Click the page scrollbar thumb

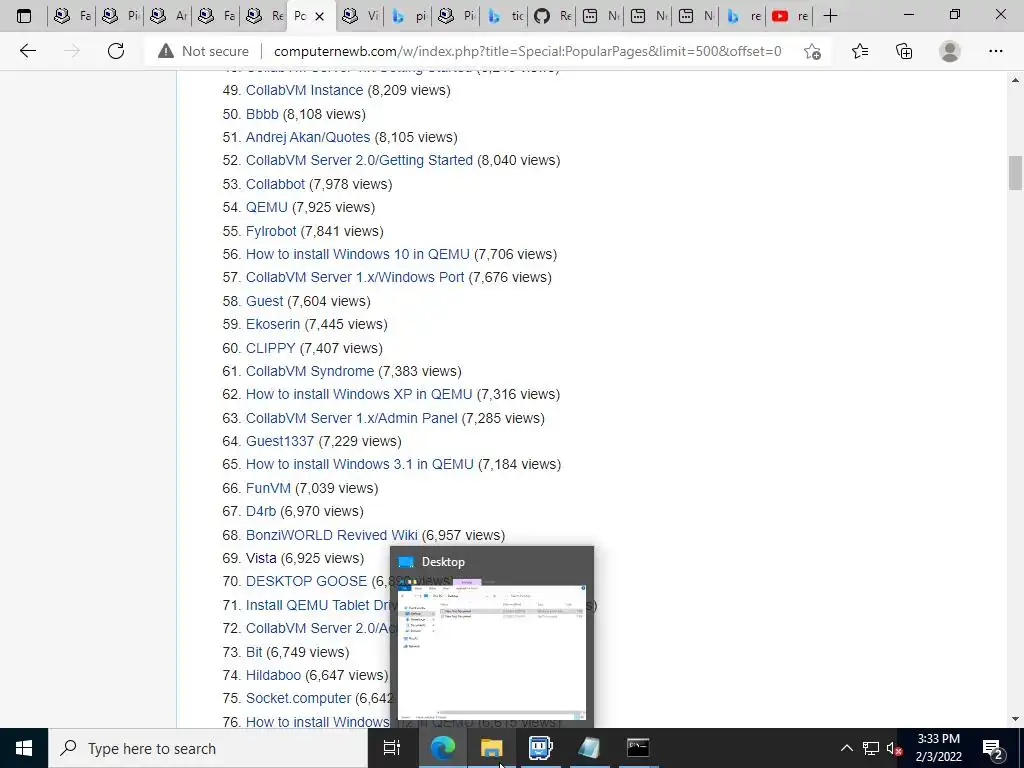[1015, 172]
